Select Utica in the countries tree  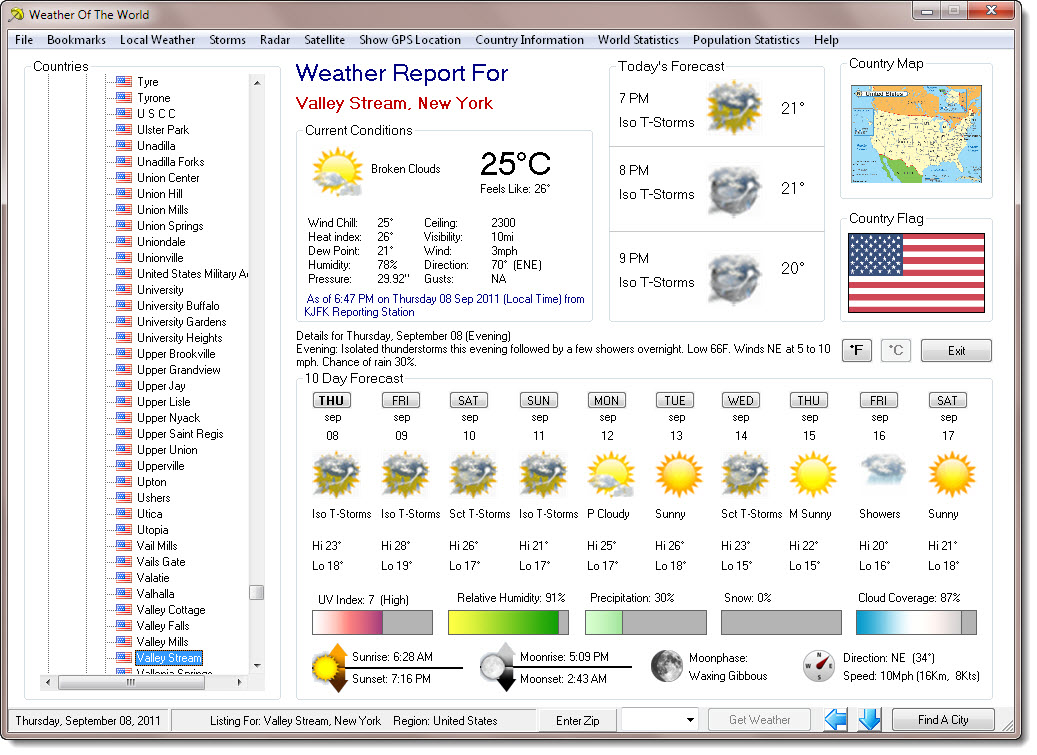coord(150,514)
